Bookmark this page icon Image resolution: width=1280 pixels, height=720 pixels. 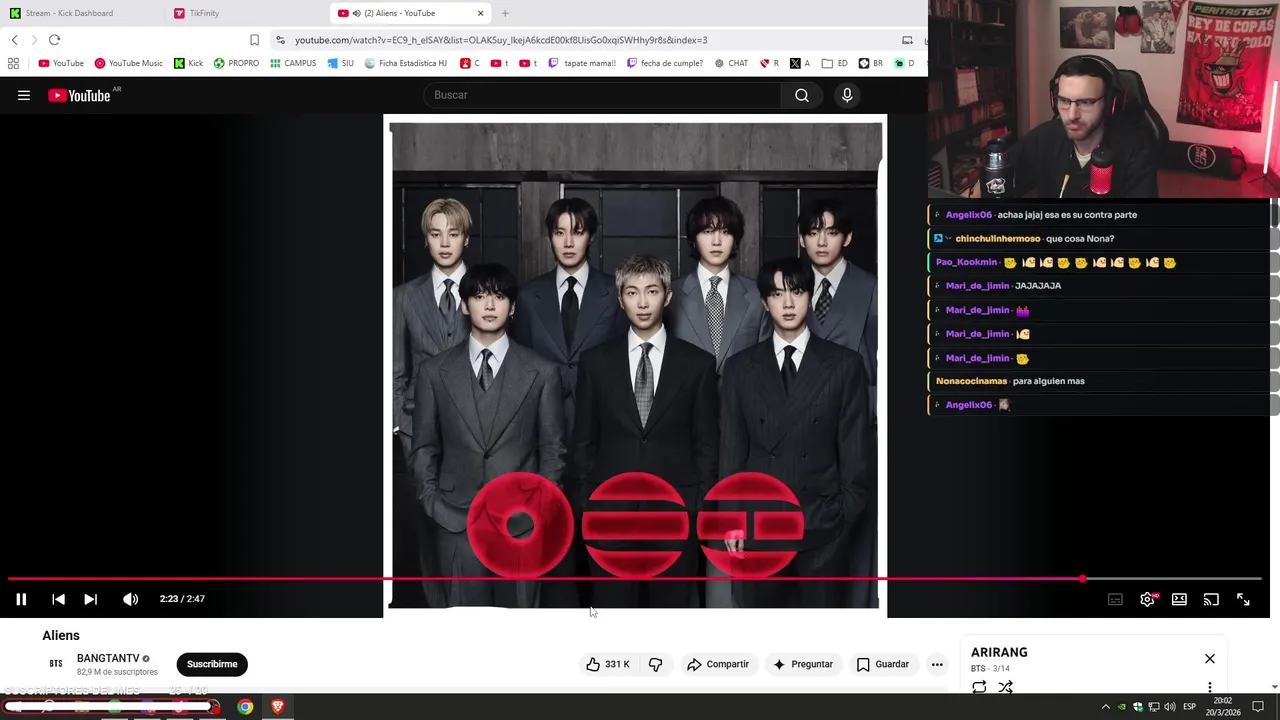pyautogui.click(x=254, y=40)
